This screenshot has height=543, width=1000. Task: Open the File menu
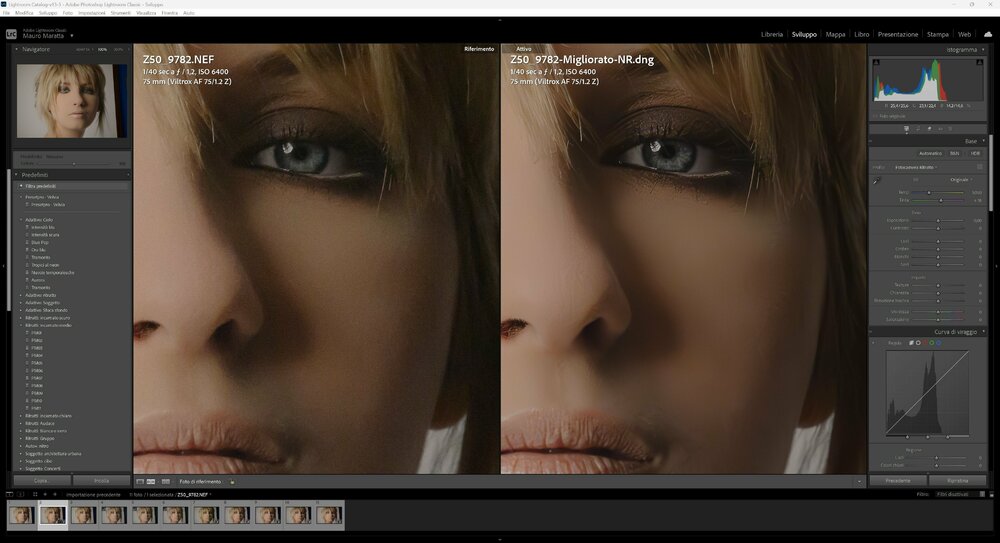click(x=6, y=13)
